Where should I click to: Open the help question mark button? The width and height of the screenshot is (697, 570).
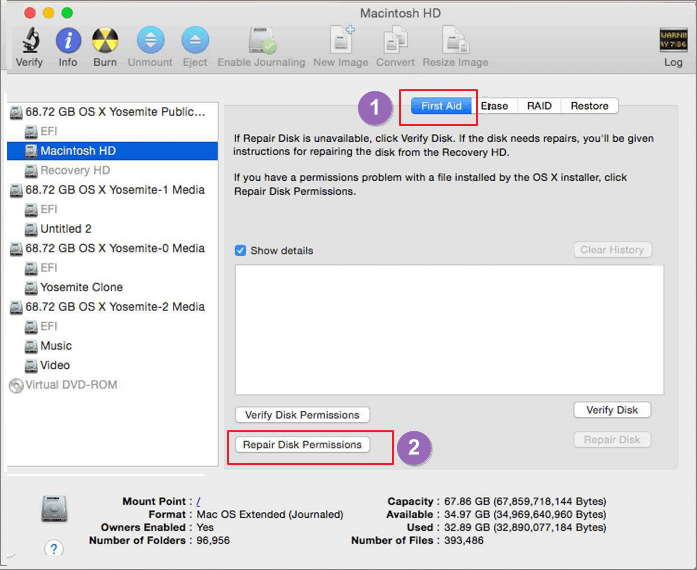pyautogui.click(x=54, y=548)
